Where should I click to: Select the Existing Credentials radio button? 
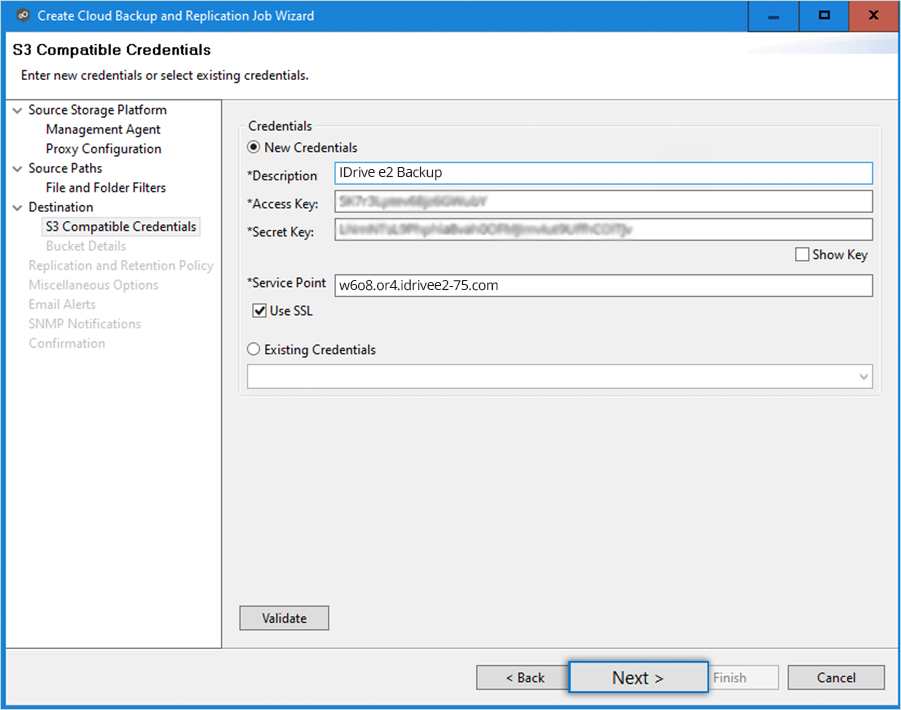pyautogui.click(x=254, y=350)
